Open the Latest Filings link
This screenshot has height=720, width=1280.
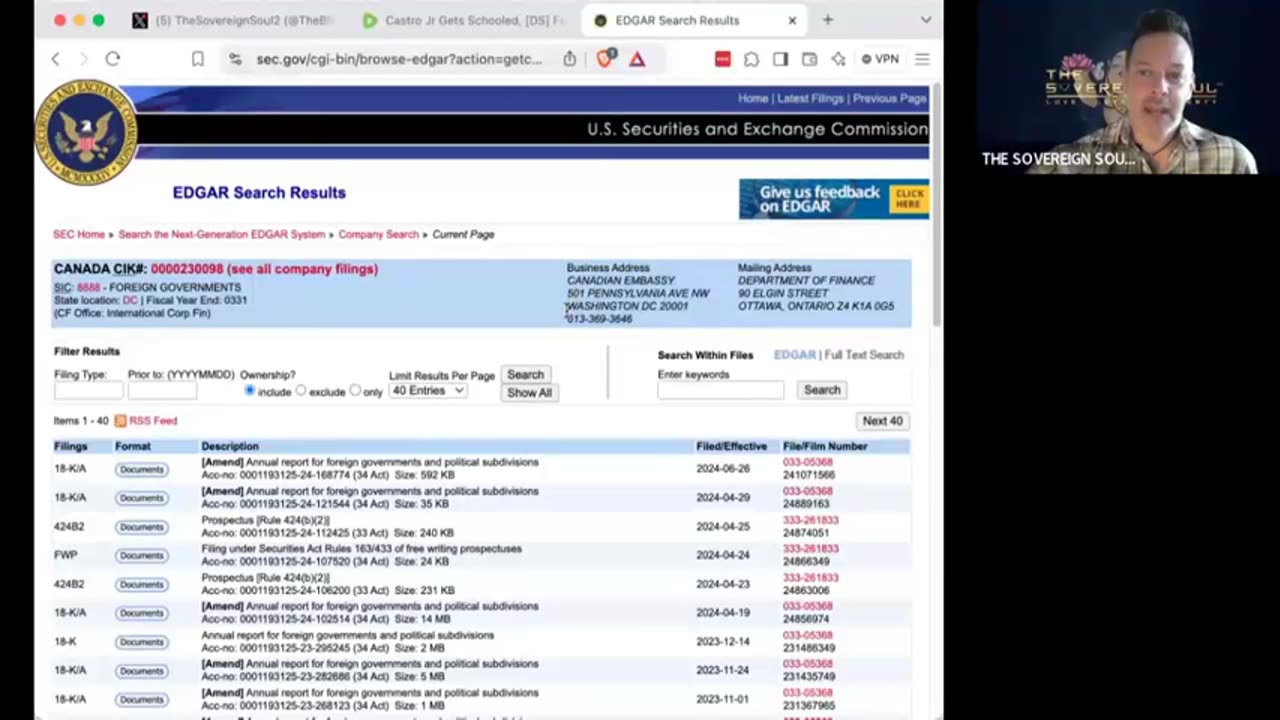pyautogui.click(x=811, y=98)
